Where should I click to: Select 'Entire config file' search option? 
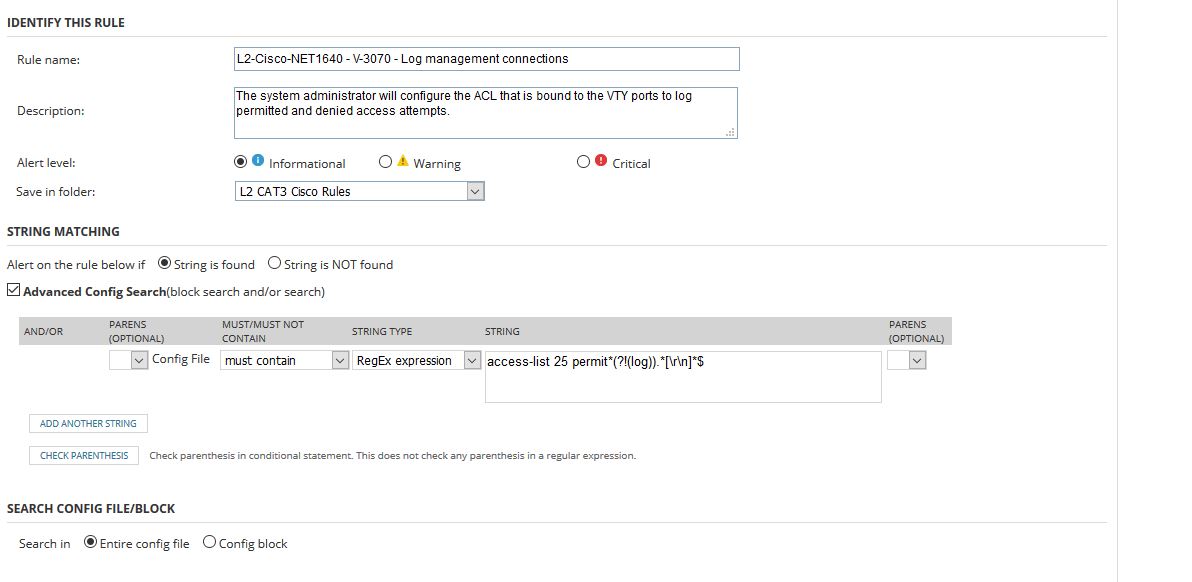(90, 542)
